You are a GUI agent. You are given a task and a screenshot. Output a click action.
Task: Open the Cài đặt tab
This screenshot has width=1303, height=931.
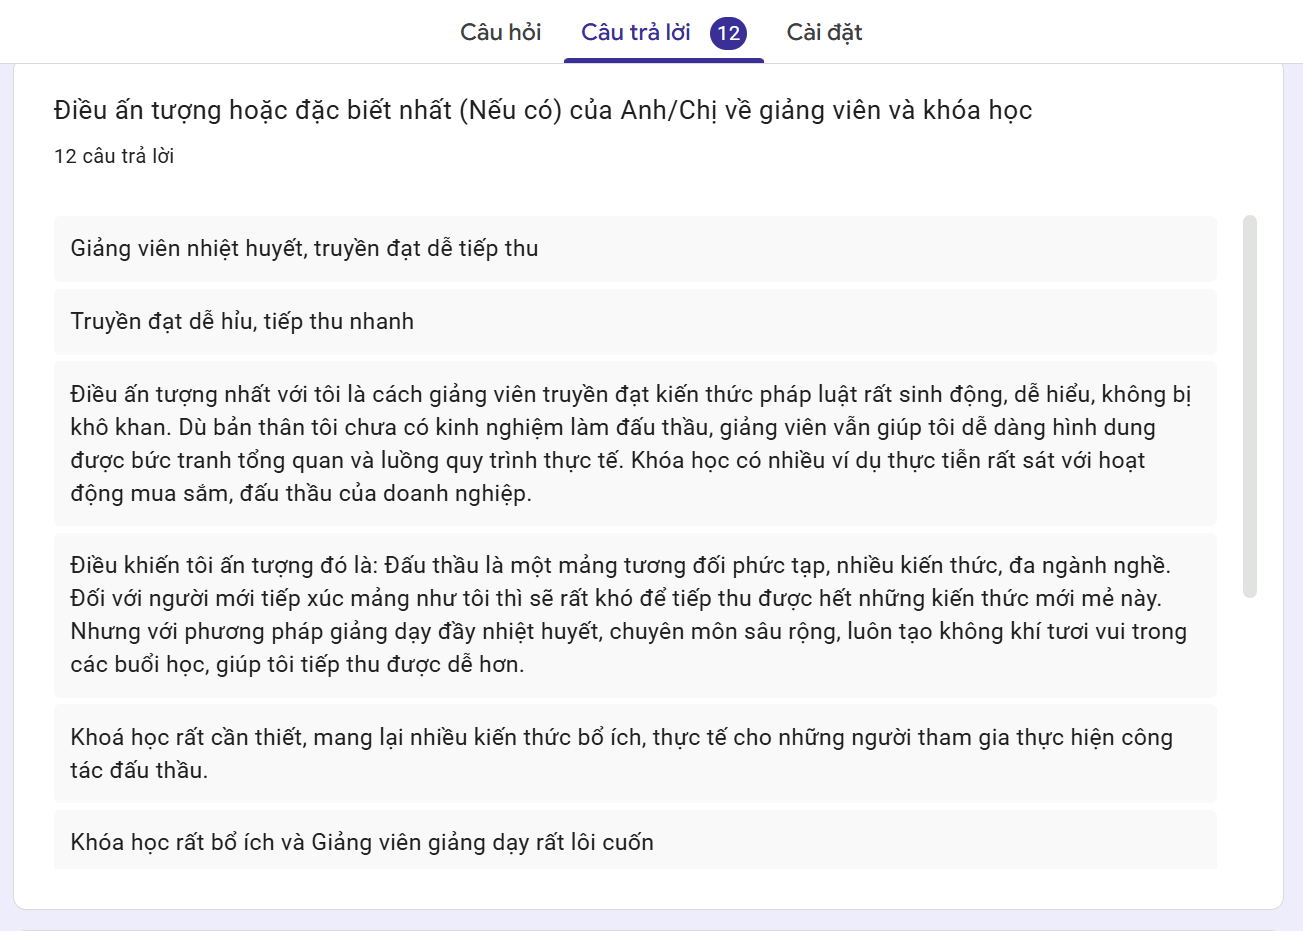pos(824,32)
